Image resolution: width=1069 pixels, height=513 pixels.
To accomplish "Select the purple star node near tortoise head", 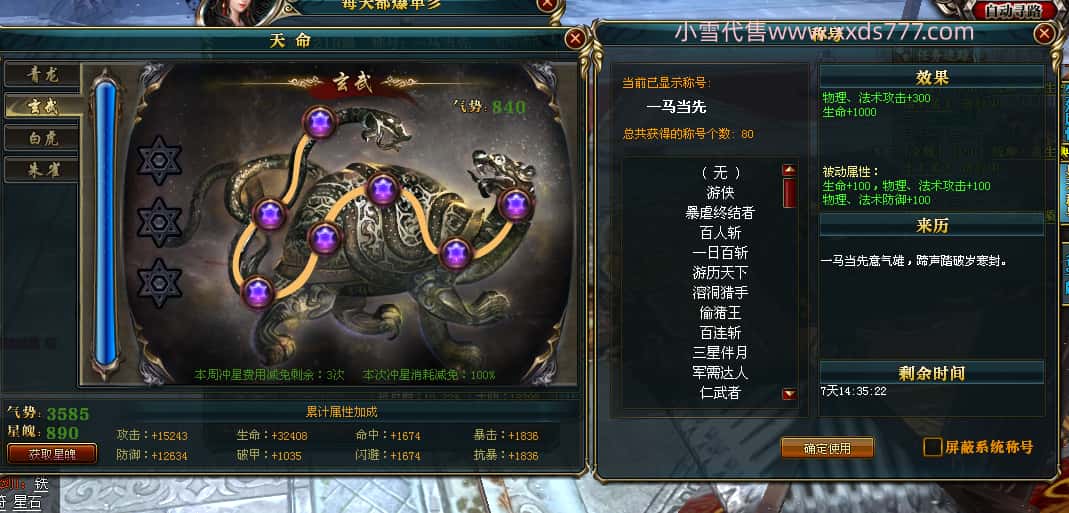I will pos(515,205).
